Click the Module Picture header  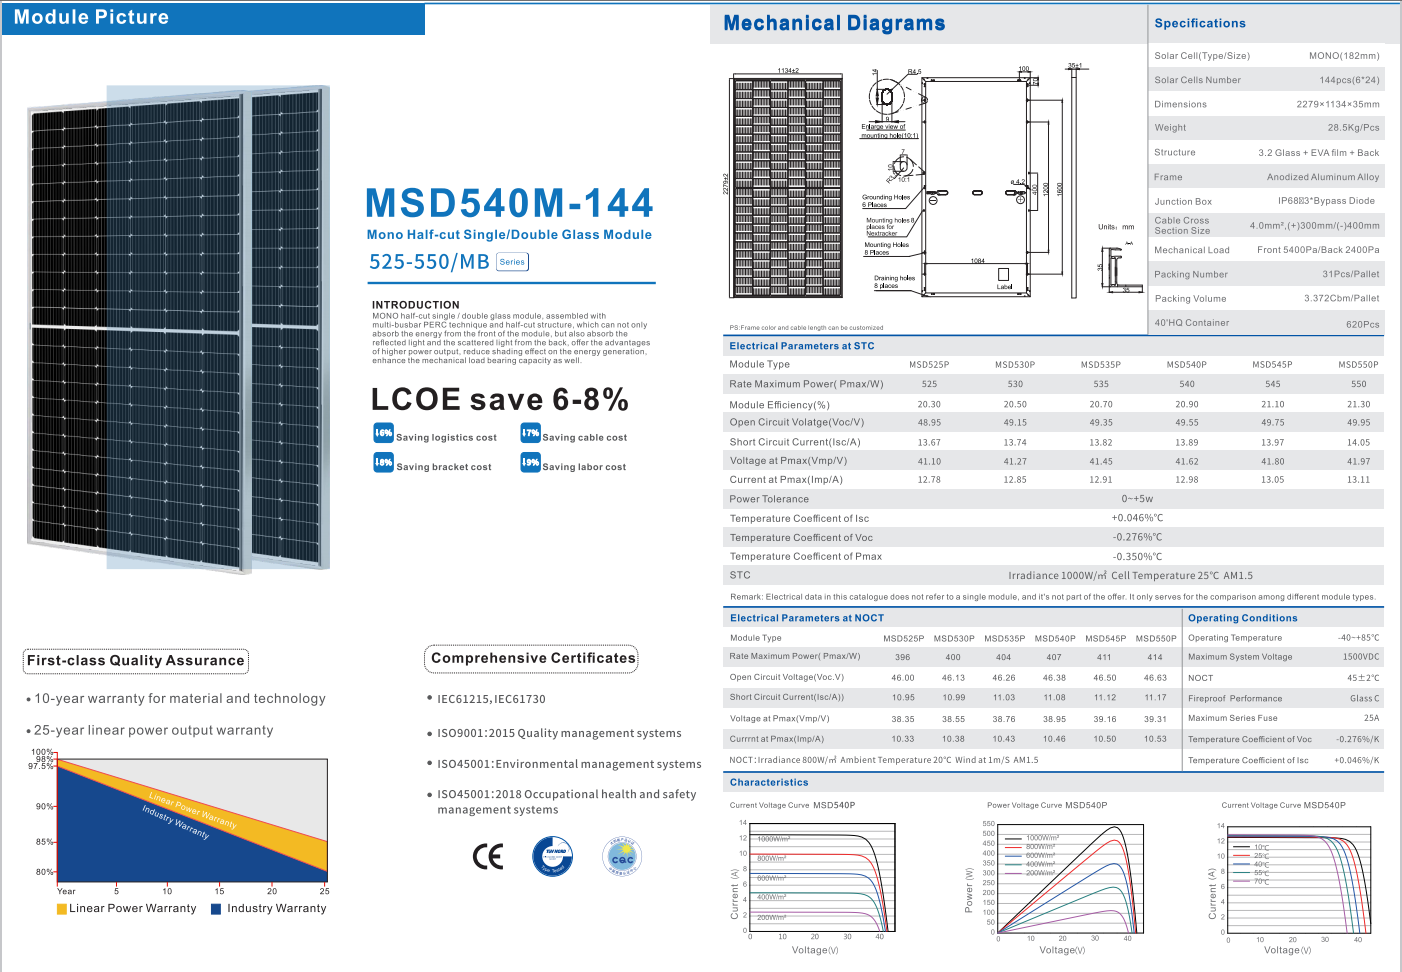pyautogui.click(x=213, y=18)
